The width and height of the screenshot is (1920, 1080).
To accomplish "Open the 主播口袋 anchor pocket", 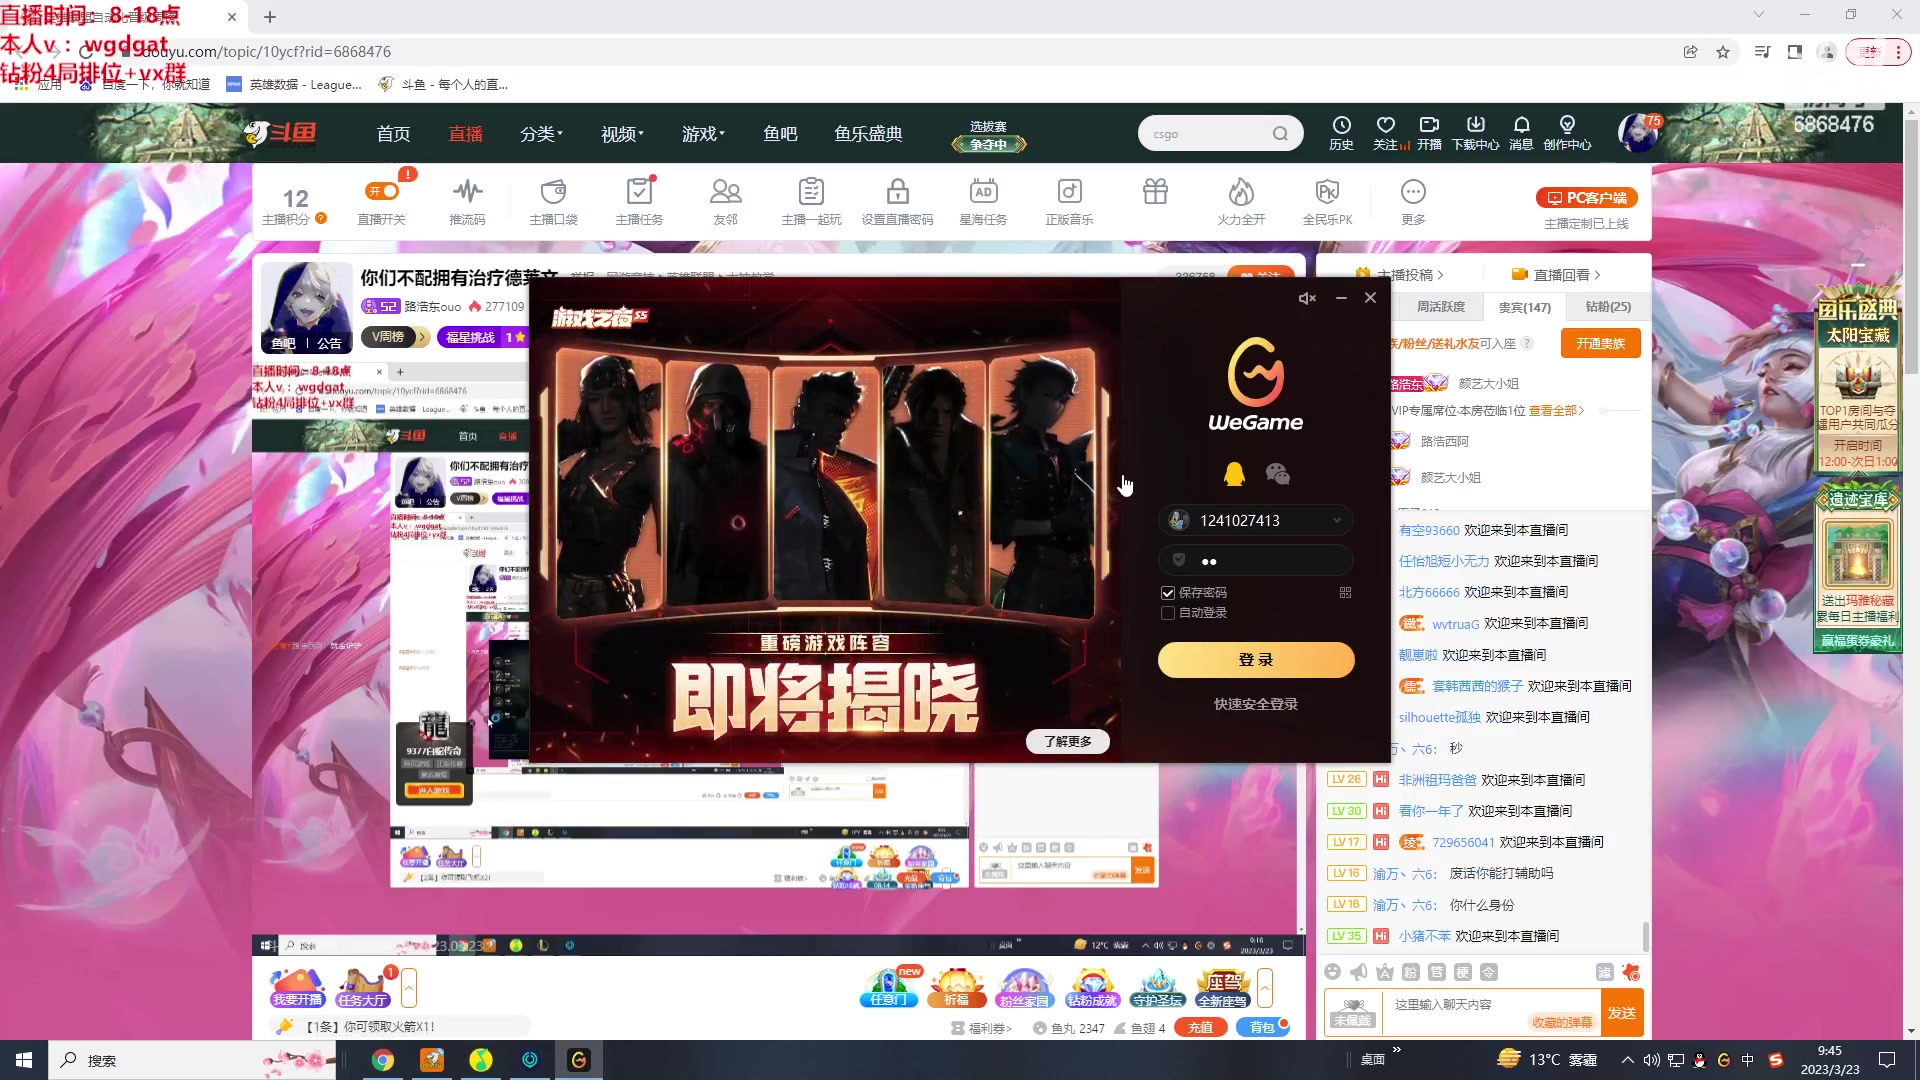I will [553, 200].
